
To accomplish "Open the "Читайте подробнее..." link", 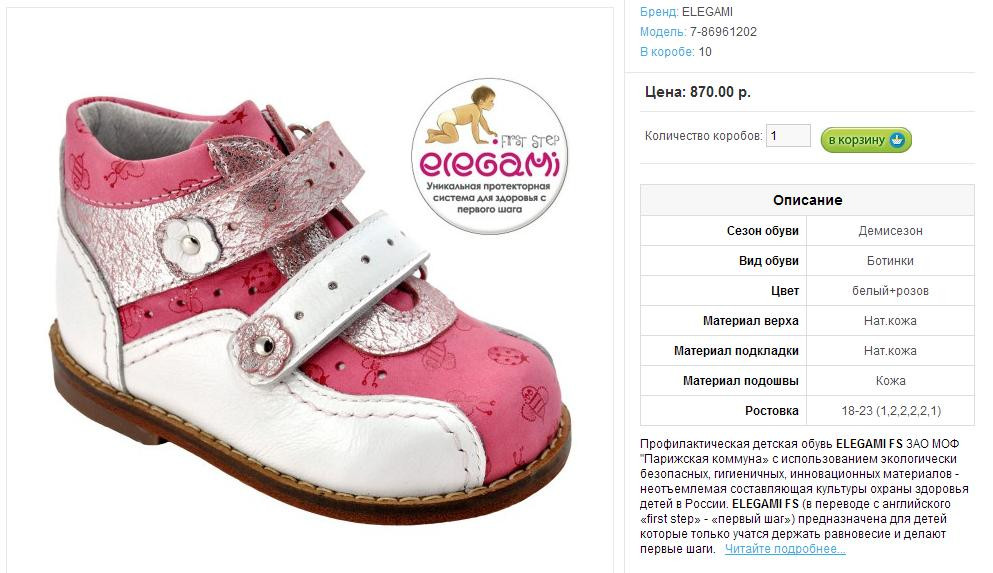I will (x=785, y=549).
